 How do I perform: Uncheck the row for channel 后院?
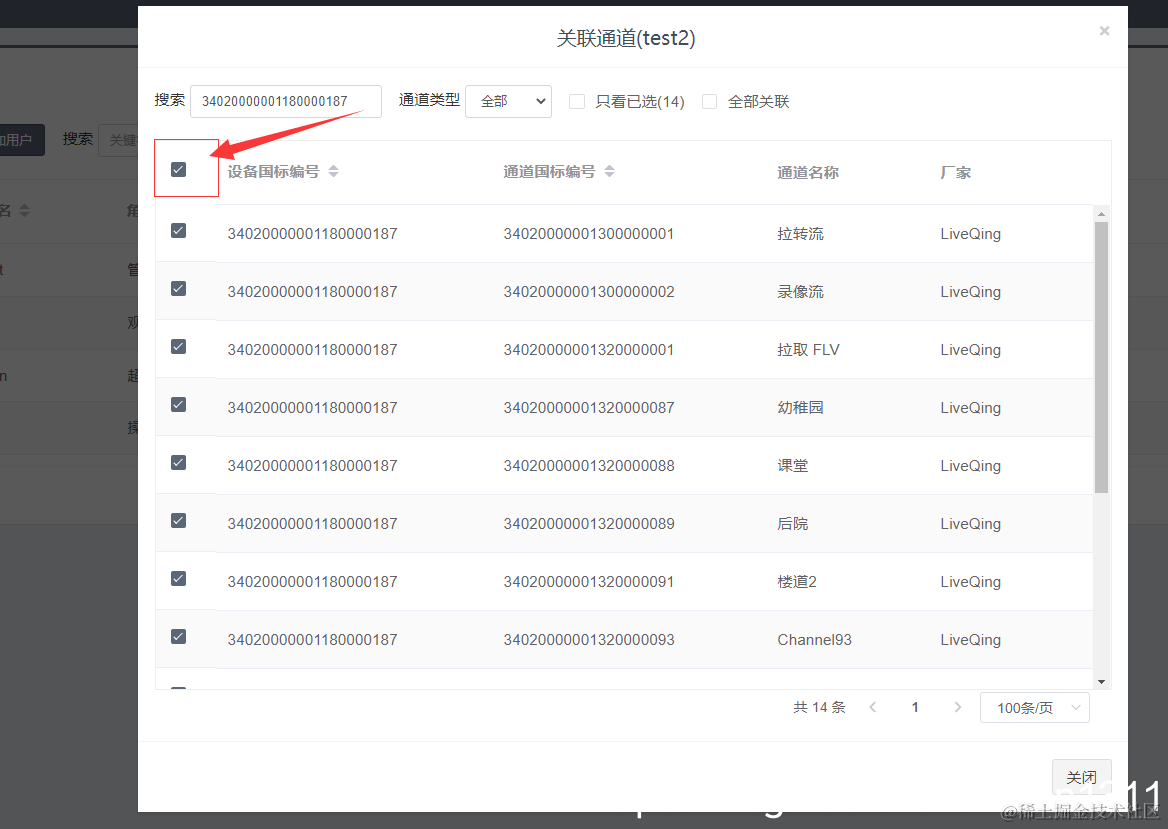coord(178,521)
